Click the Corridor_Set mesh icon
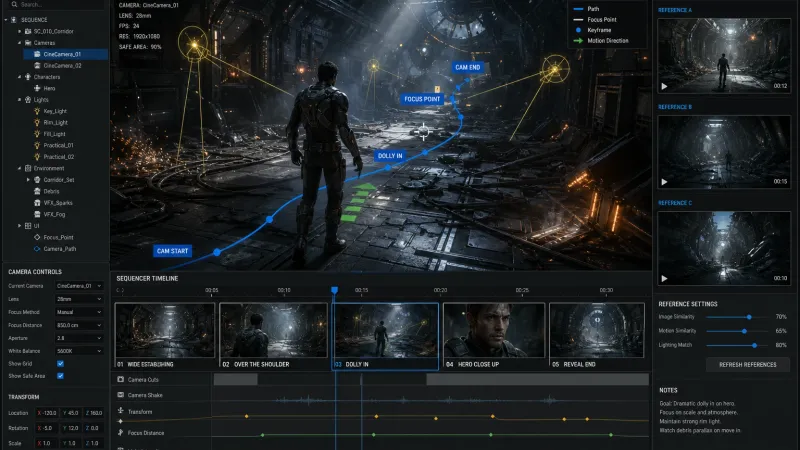This screenshot has width=800, height=450. 37,180
